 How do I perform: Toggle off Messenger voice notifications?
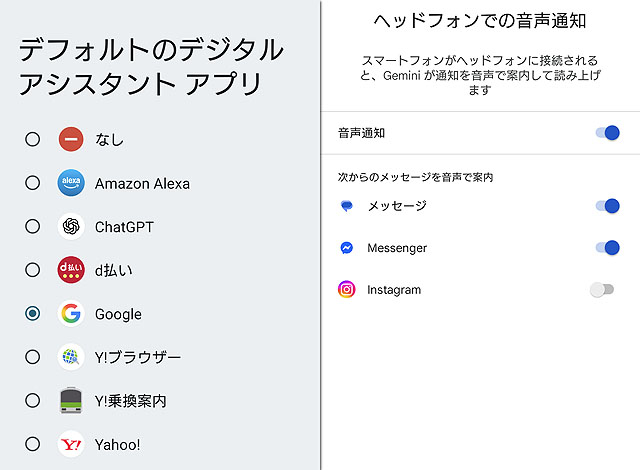606,248
